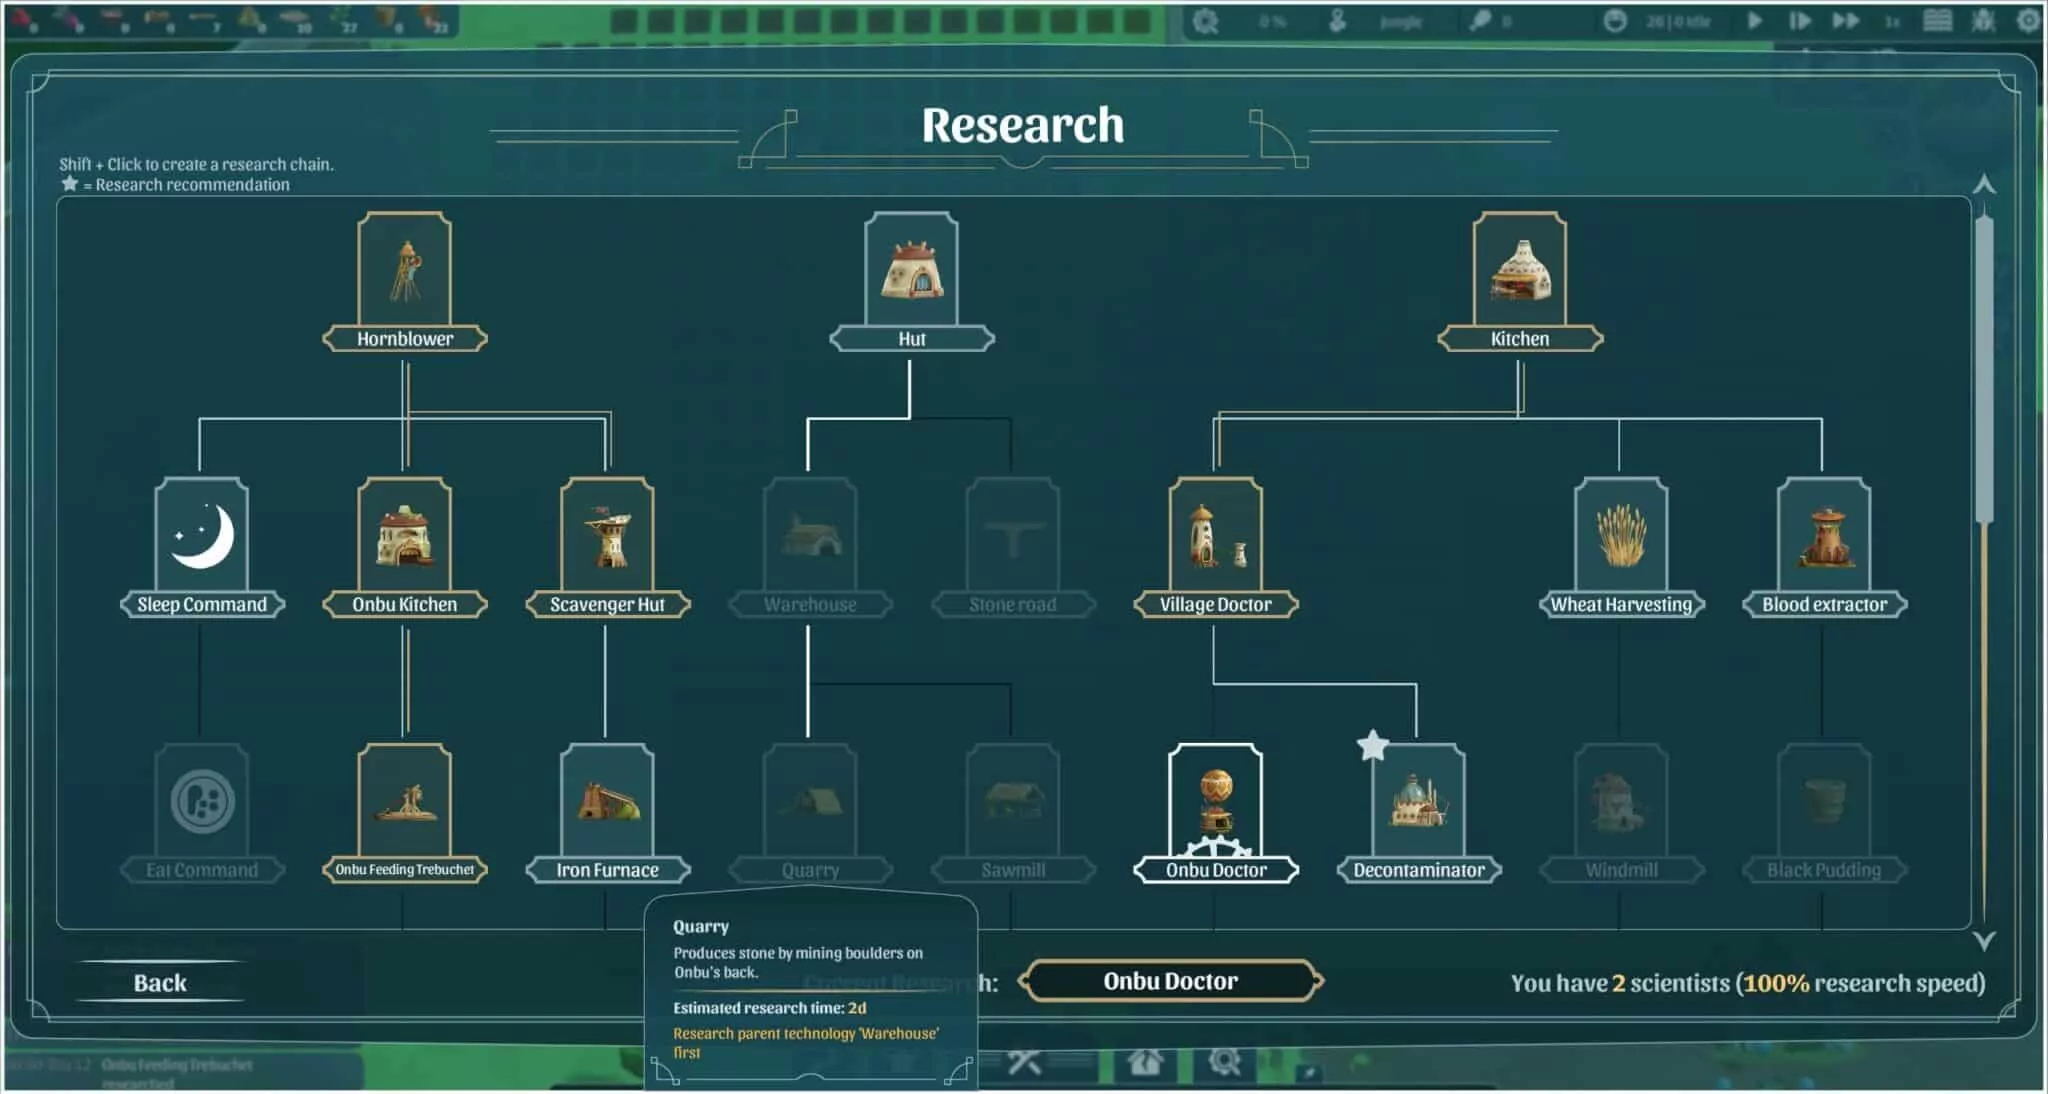Select the in-progress Onbu Doctor node
Screen dimensions: 2048x1094
tap(1216, 814)
